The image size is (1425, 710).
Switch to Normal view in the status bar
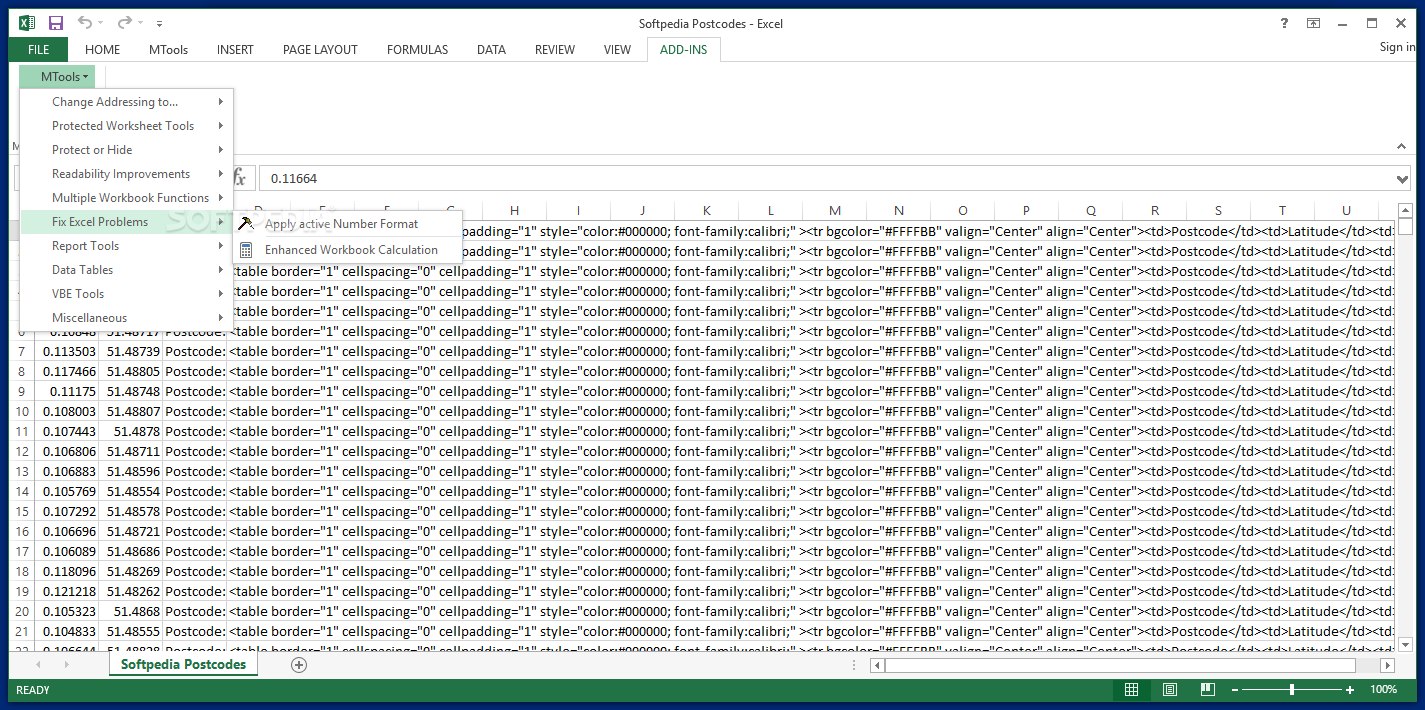point(1131,690)
